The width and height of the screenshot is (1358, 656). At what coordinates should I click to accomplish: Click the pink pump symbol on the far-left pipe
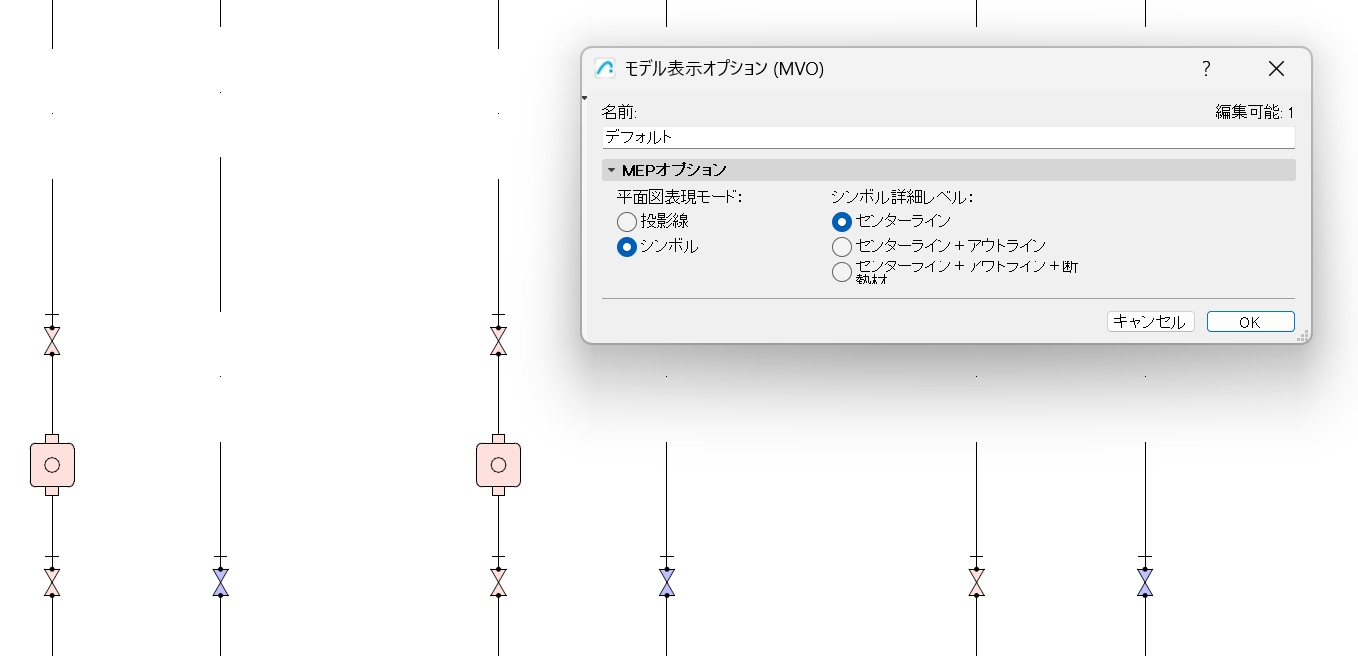pos(52,464)
